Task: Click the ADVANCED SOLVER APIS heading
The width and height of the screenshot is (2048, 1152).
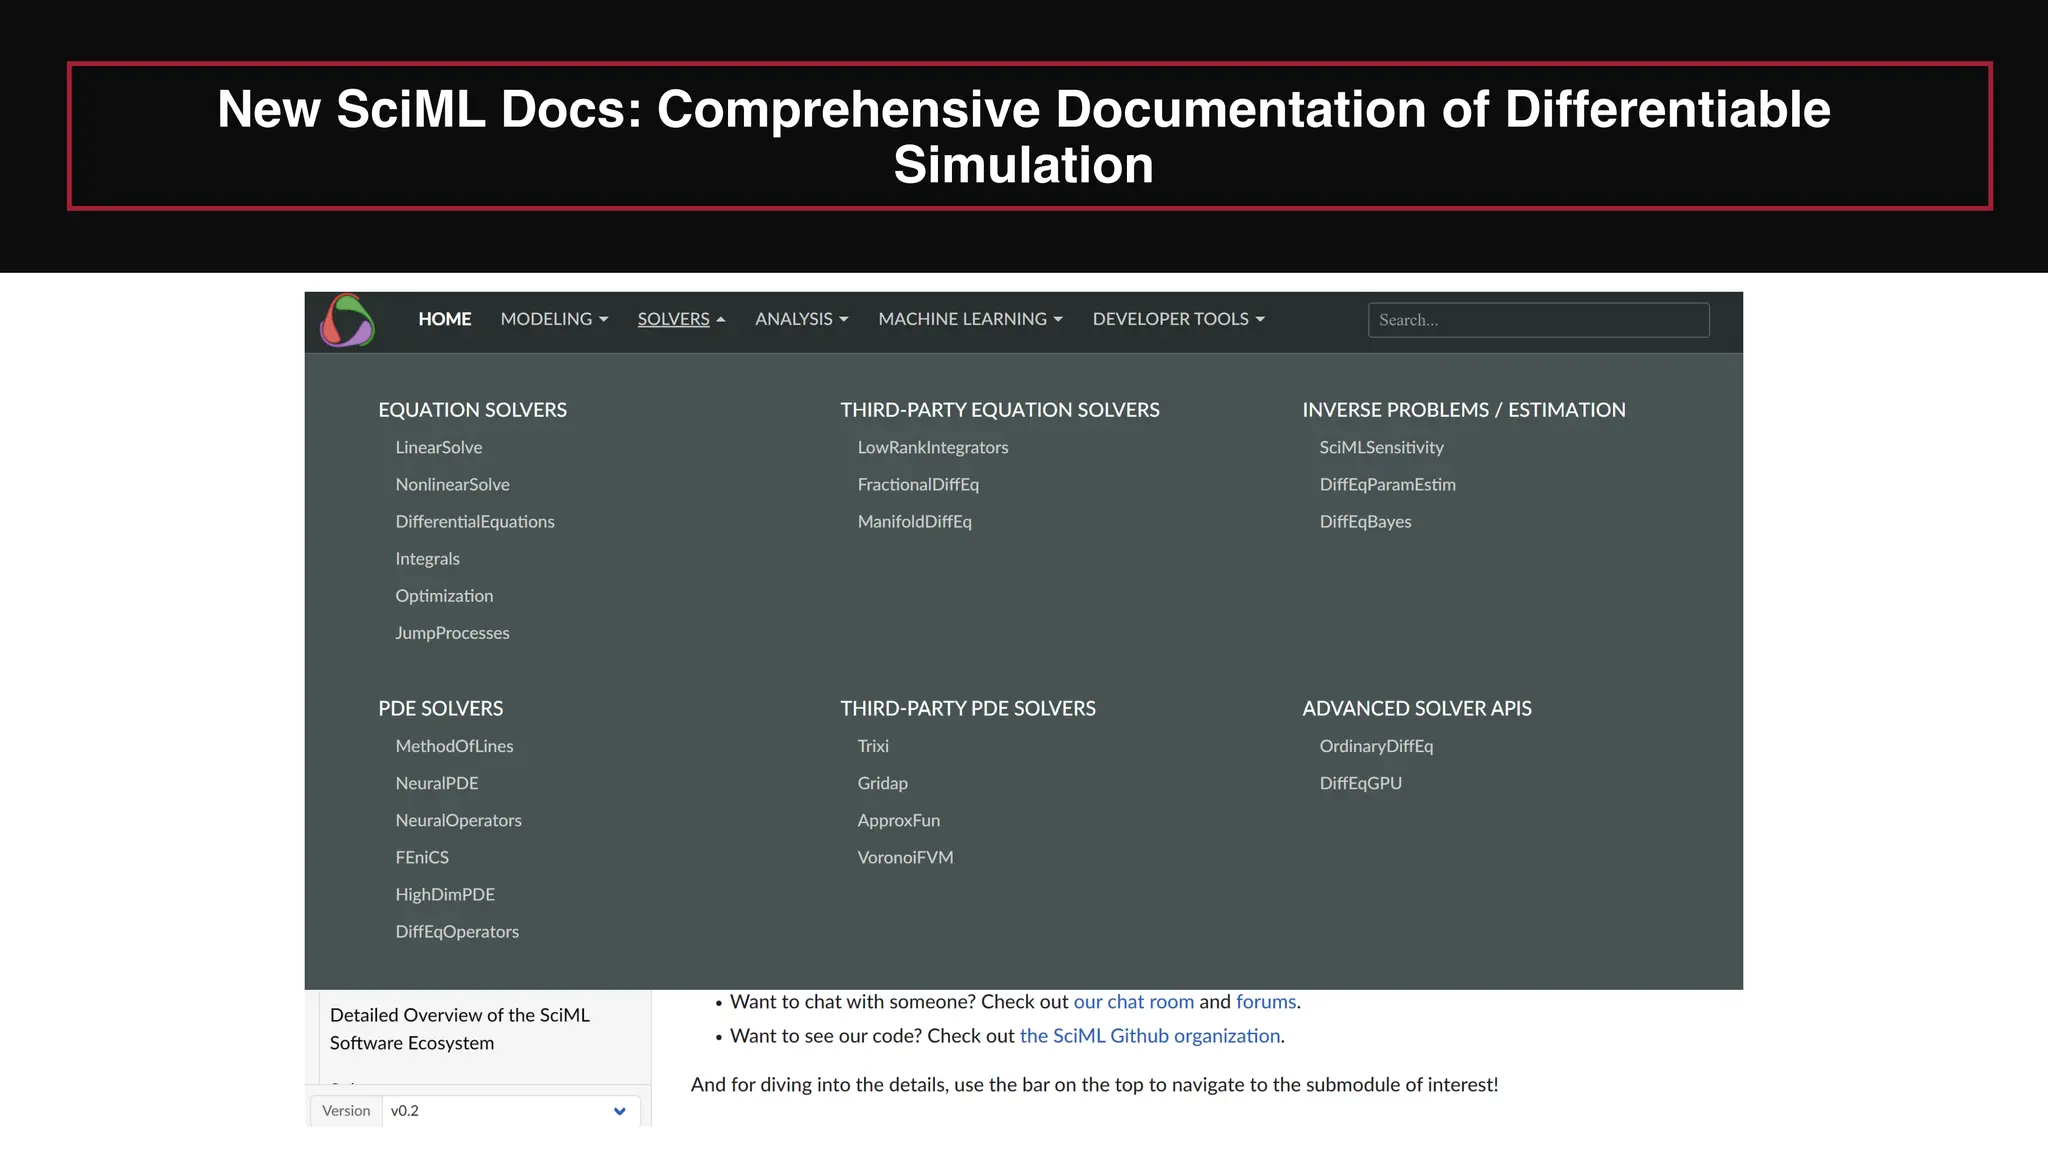Action: 1417,708
